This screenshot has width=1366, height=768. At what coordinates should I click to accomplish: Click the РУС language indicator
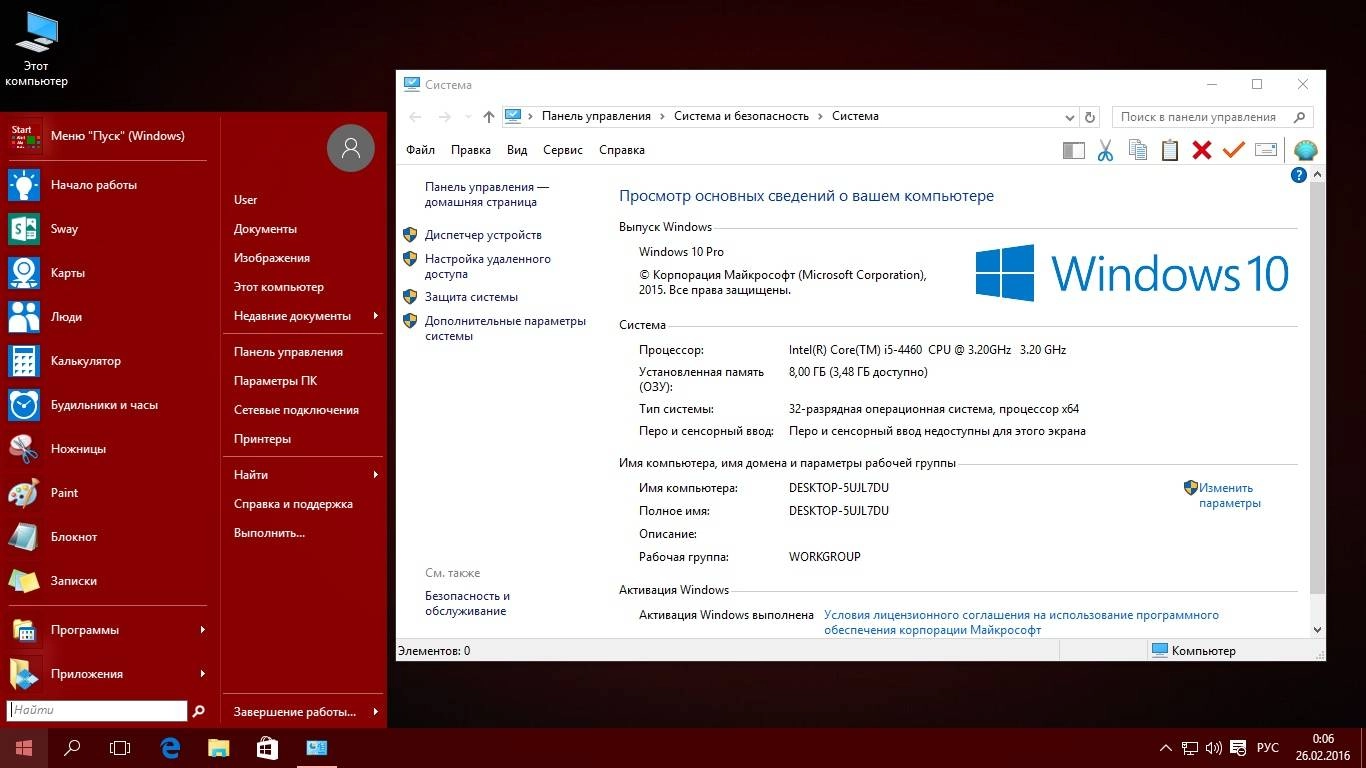click(1267, 748)
